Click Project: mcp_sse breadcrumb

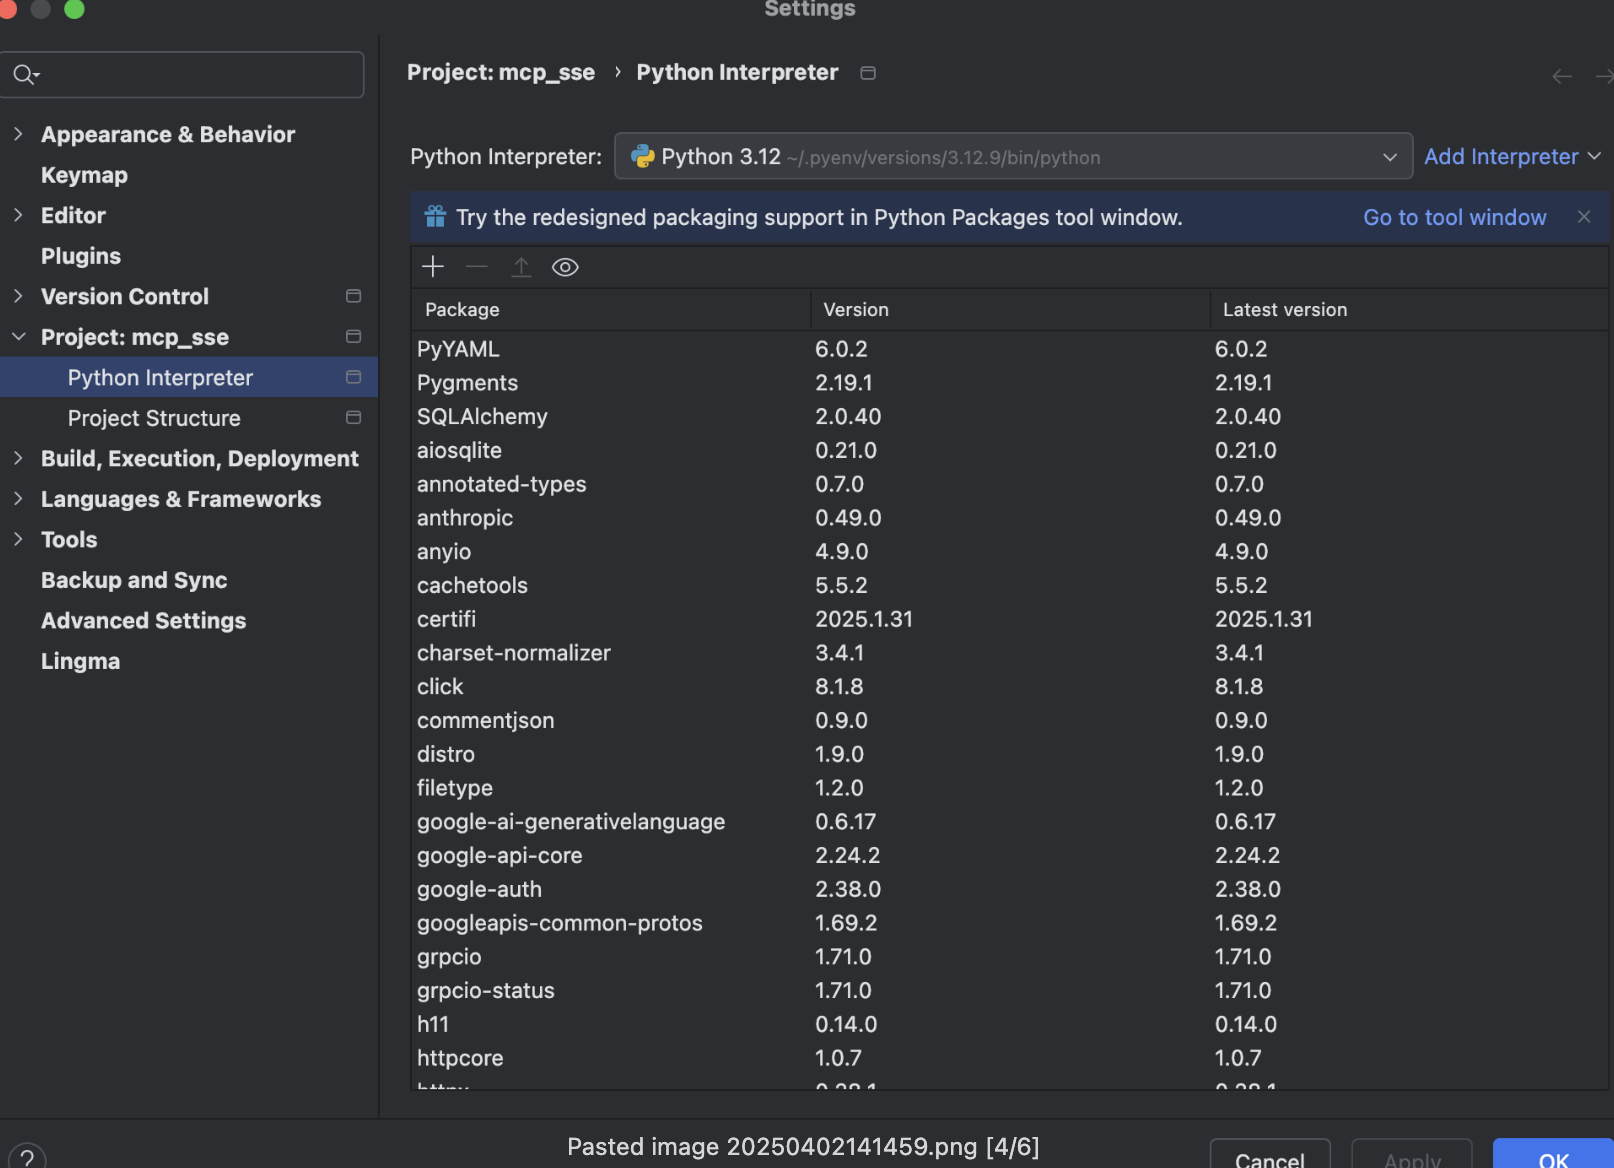click(501, 72)
